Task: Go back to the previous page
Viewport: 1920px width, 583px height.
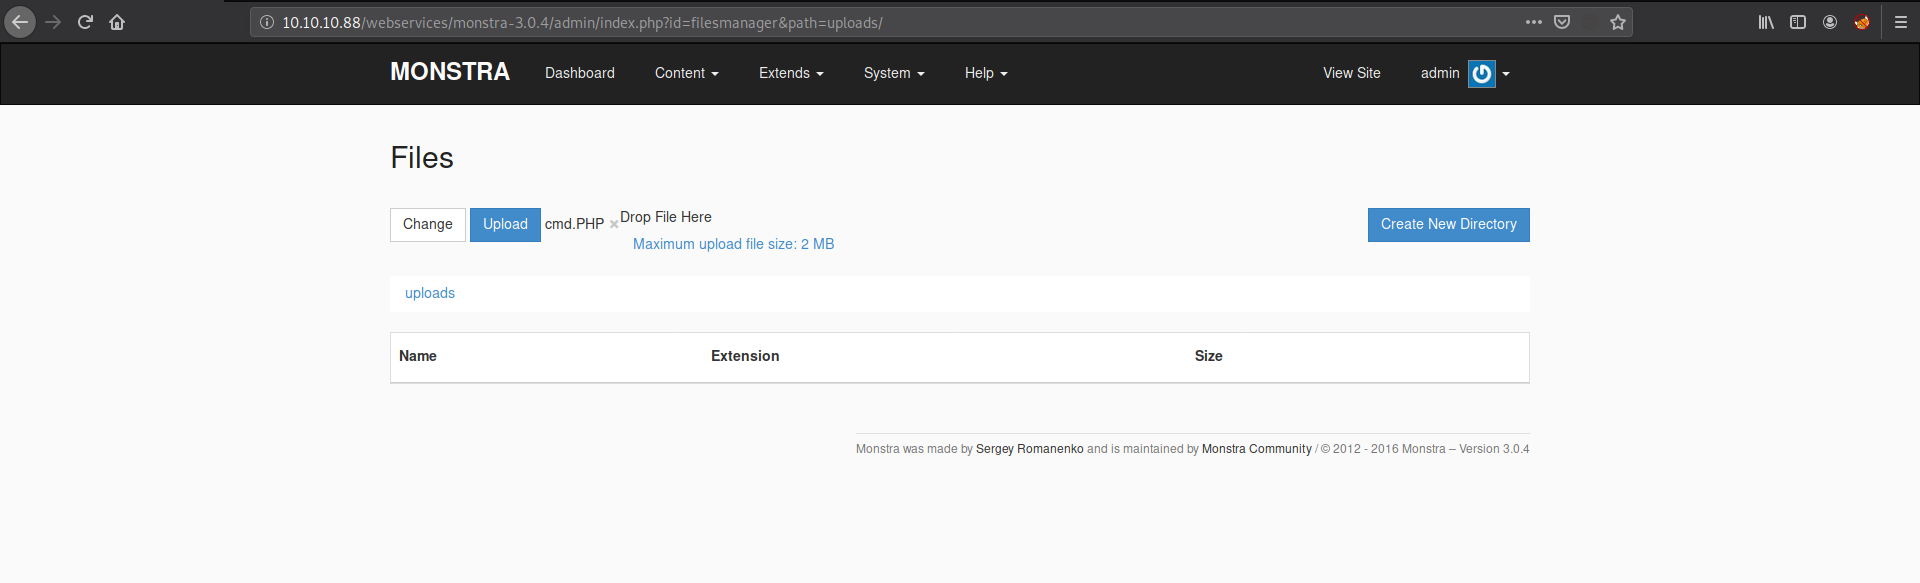Action: (x=20, y=22)
